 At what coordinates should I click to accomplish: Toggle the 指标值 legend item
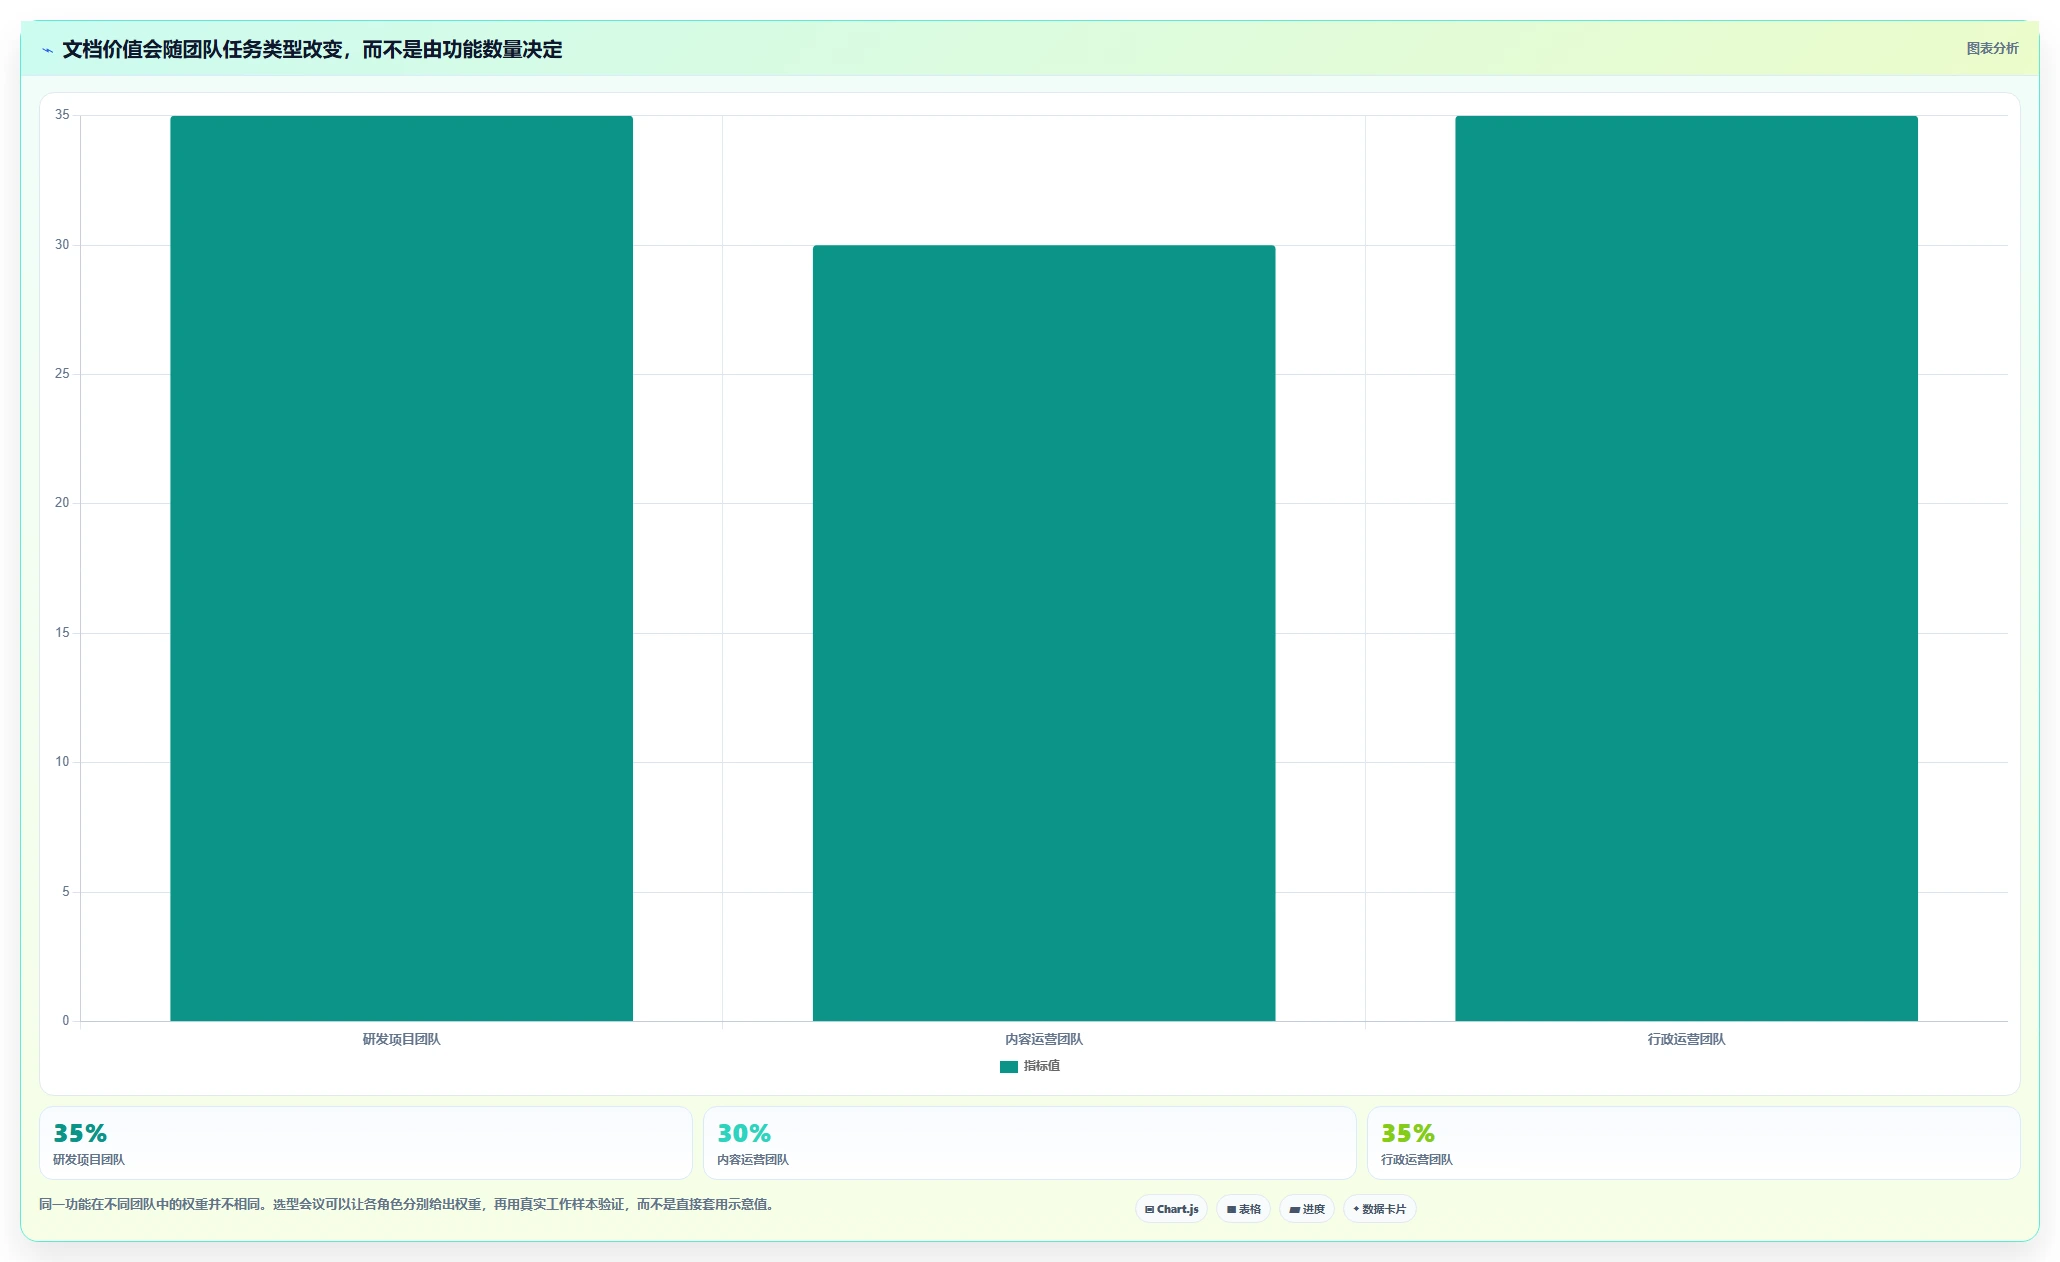[x=1030, y=1066]
